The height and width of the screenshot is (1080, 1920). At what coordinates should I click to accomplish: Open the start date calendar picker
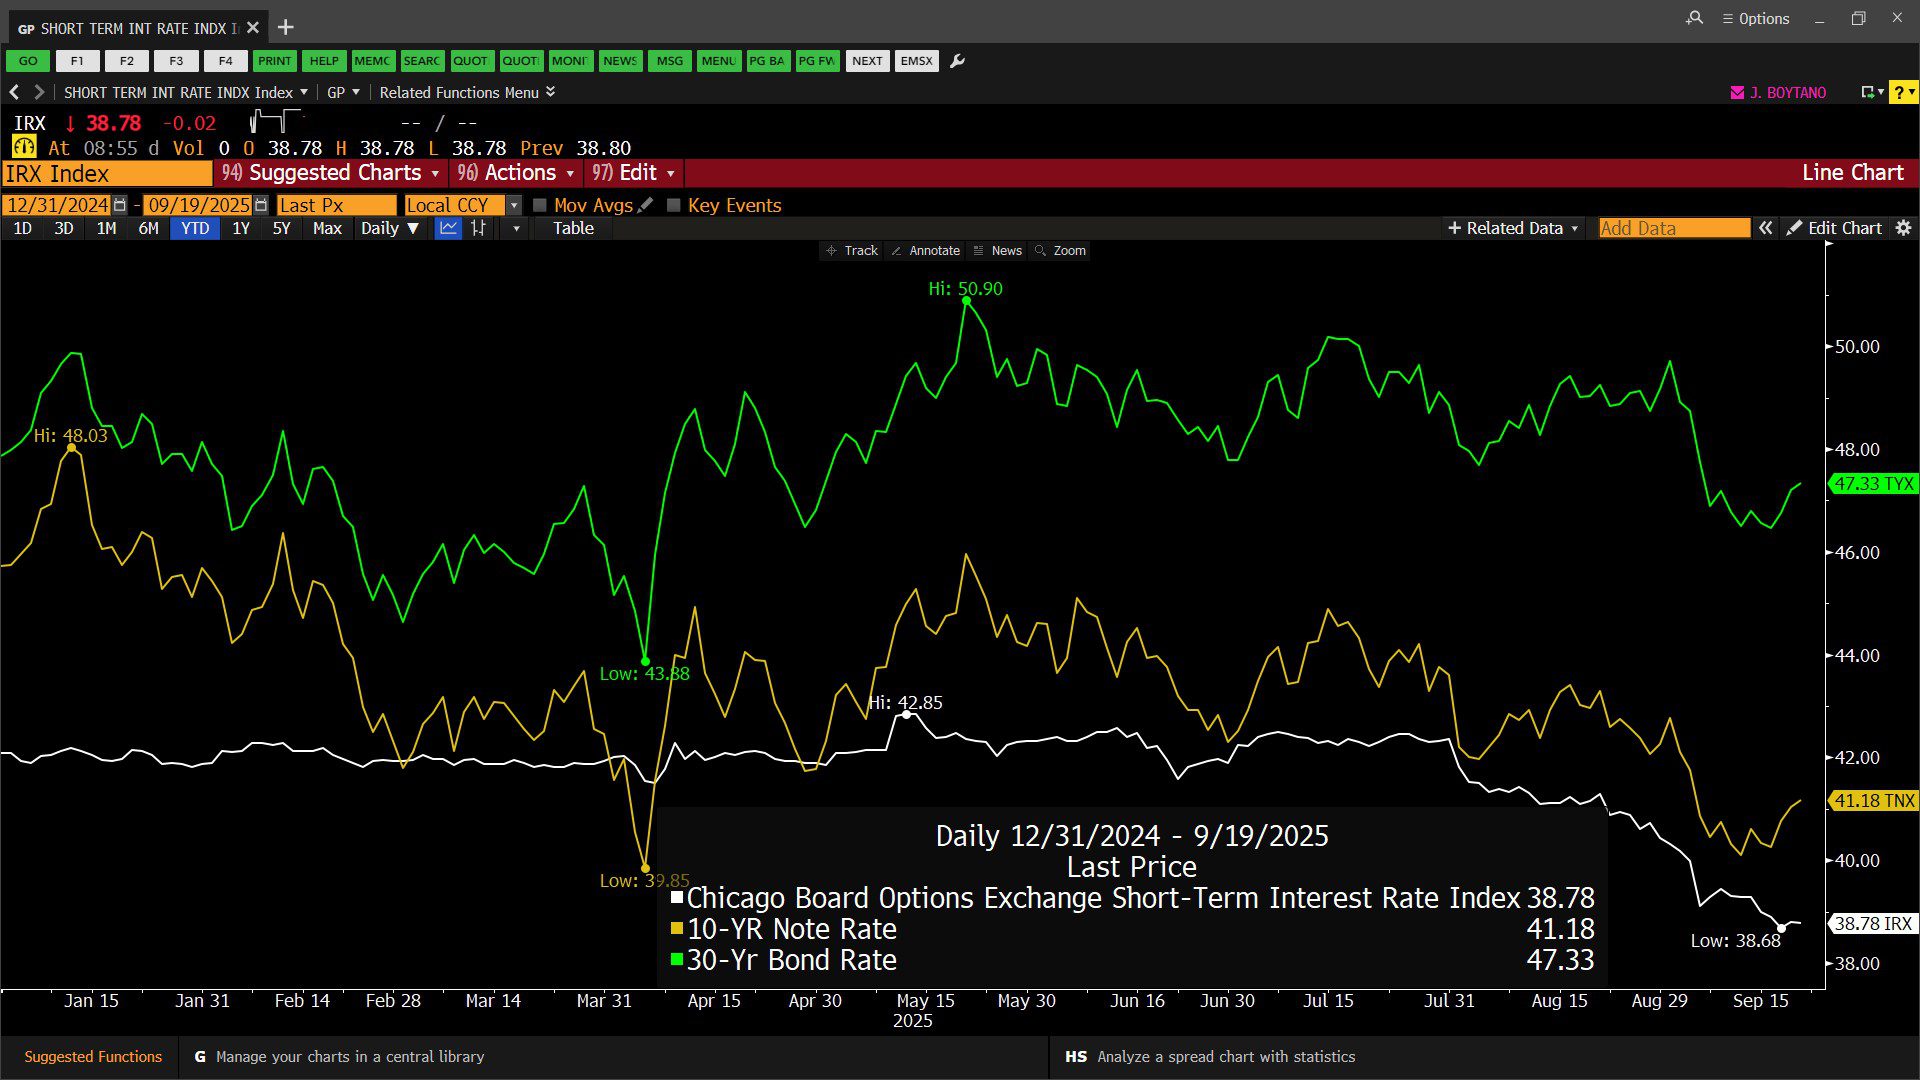click(x=120, y=205)
